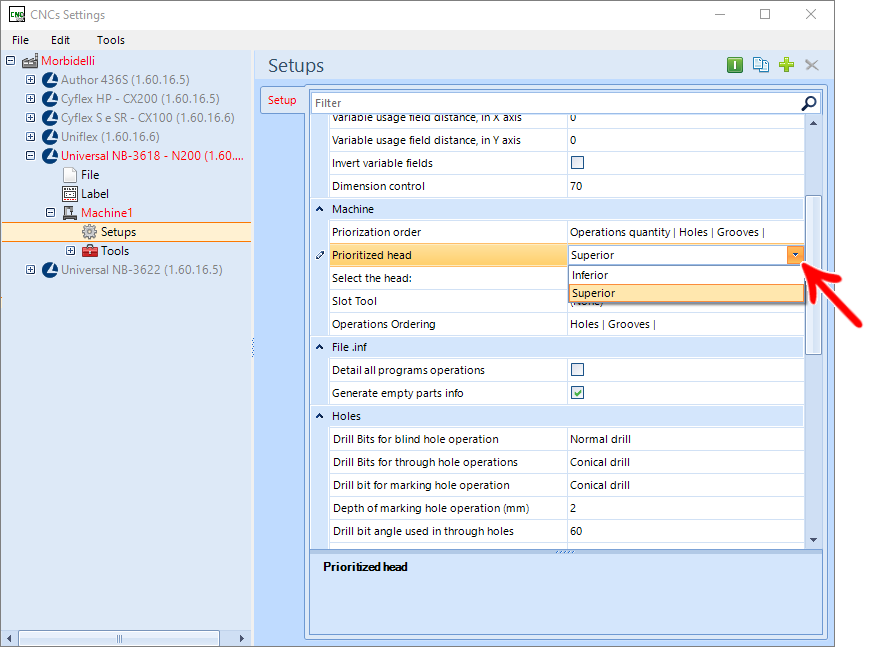The height and width of the screenshot is (647, 874).
Task: Click the tree scrollbar right arrow
Action: [241, 639]
